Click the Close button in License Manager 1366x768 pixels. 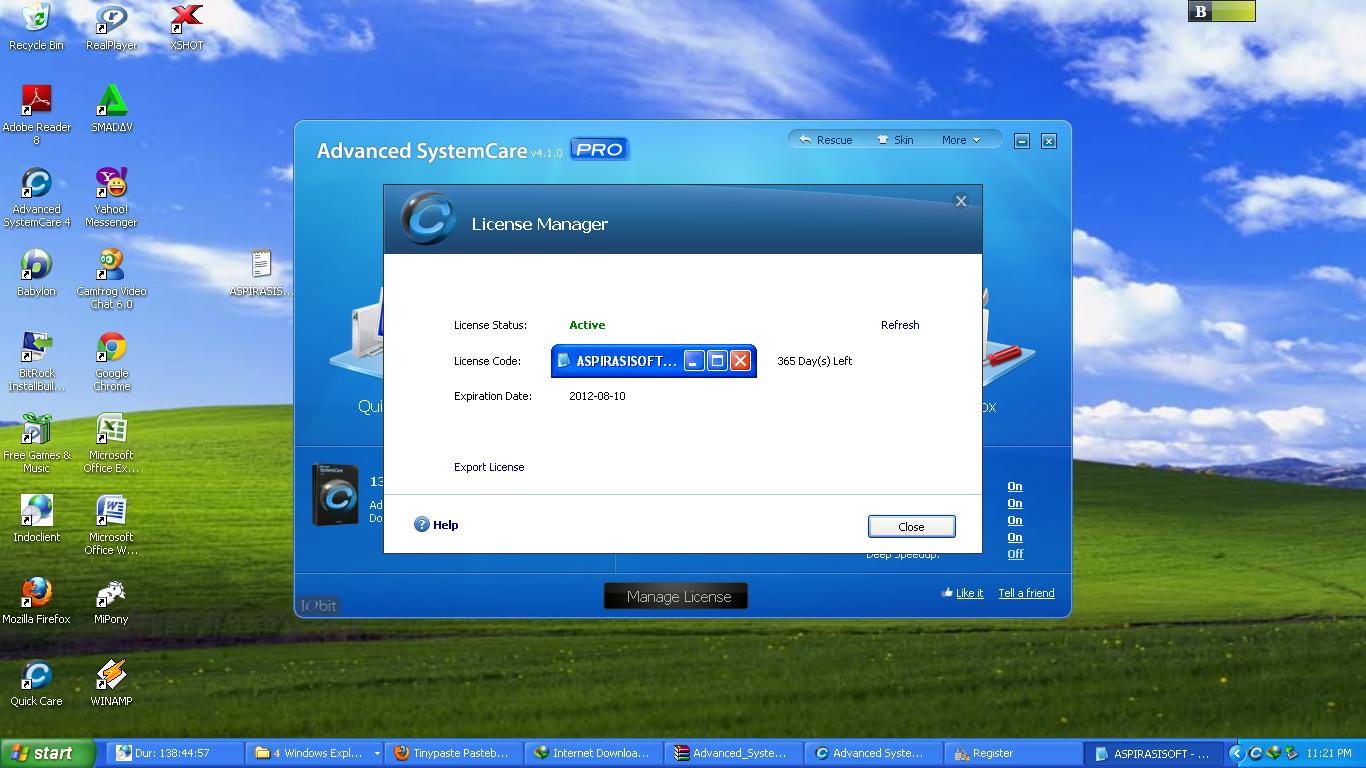coord(911,526)
